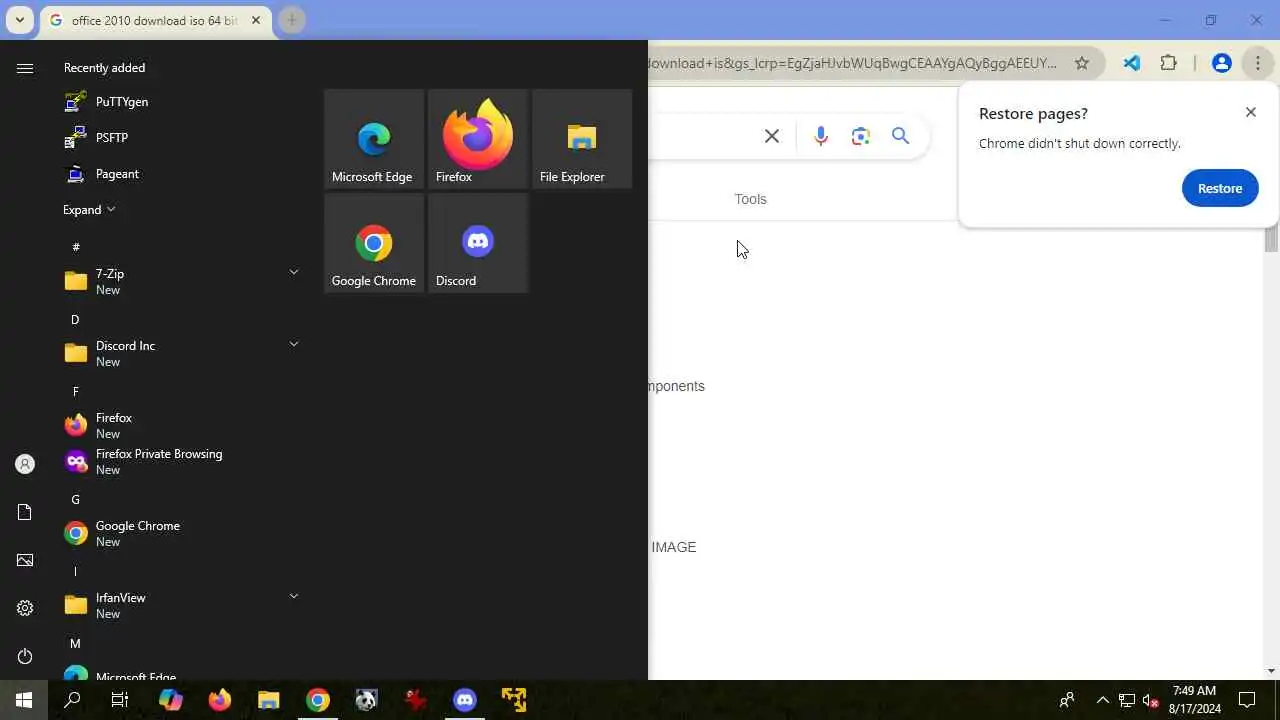This screenshot has height=720, width=1280.
Task: Open the panda icon app on taskbar
Action: coord(367,700)
